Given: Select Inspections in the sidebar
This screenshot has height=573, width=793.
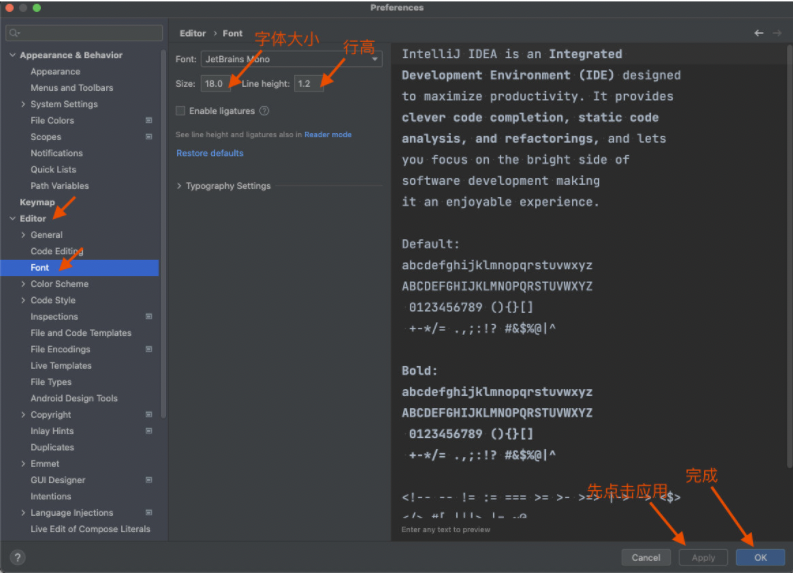Looking at the screenshot, I should (x=54, y=317).
